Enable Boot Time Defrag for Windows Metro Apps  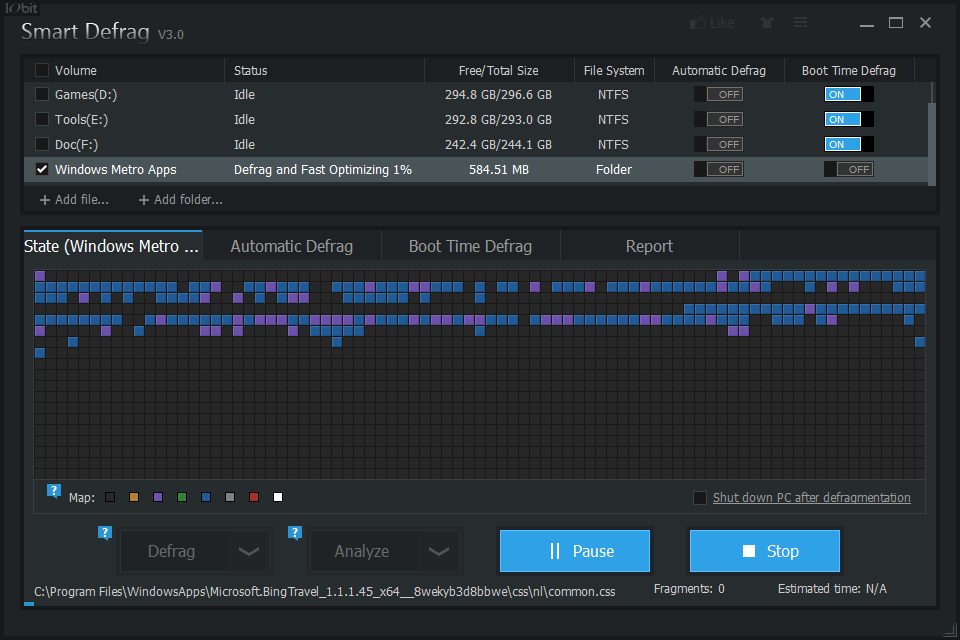click(849, 170)
